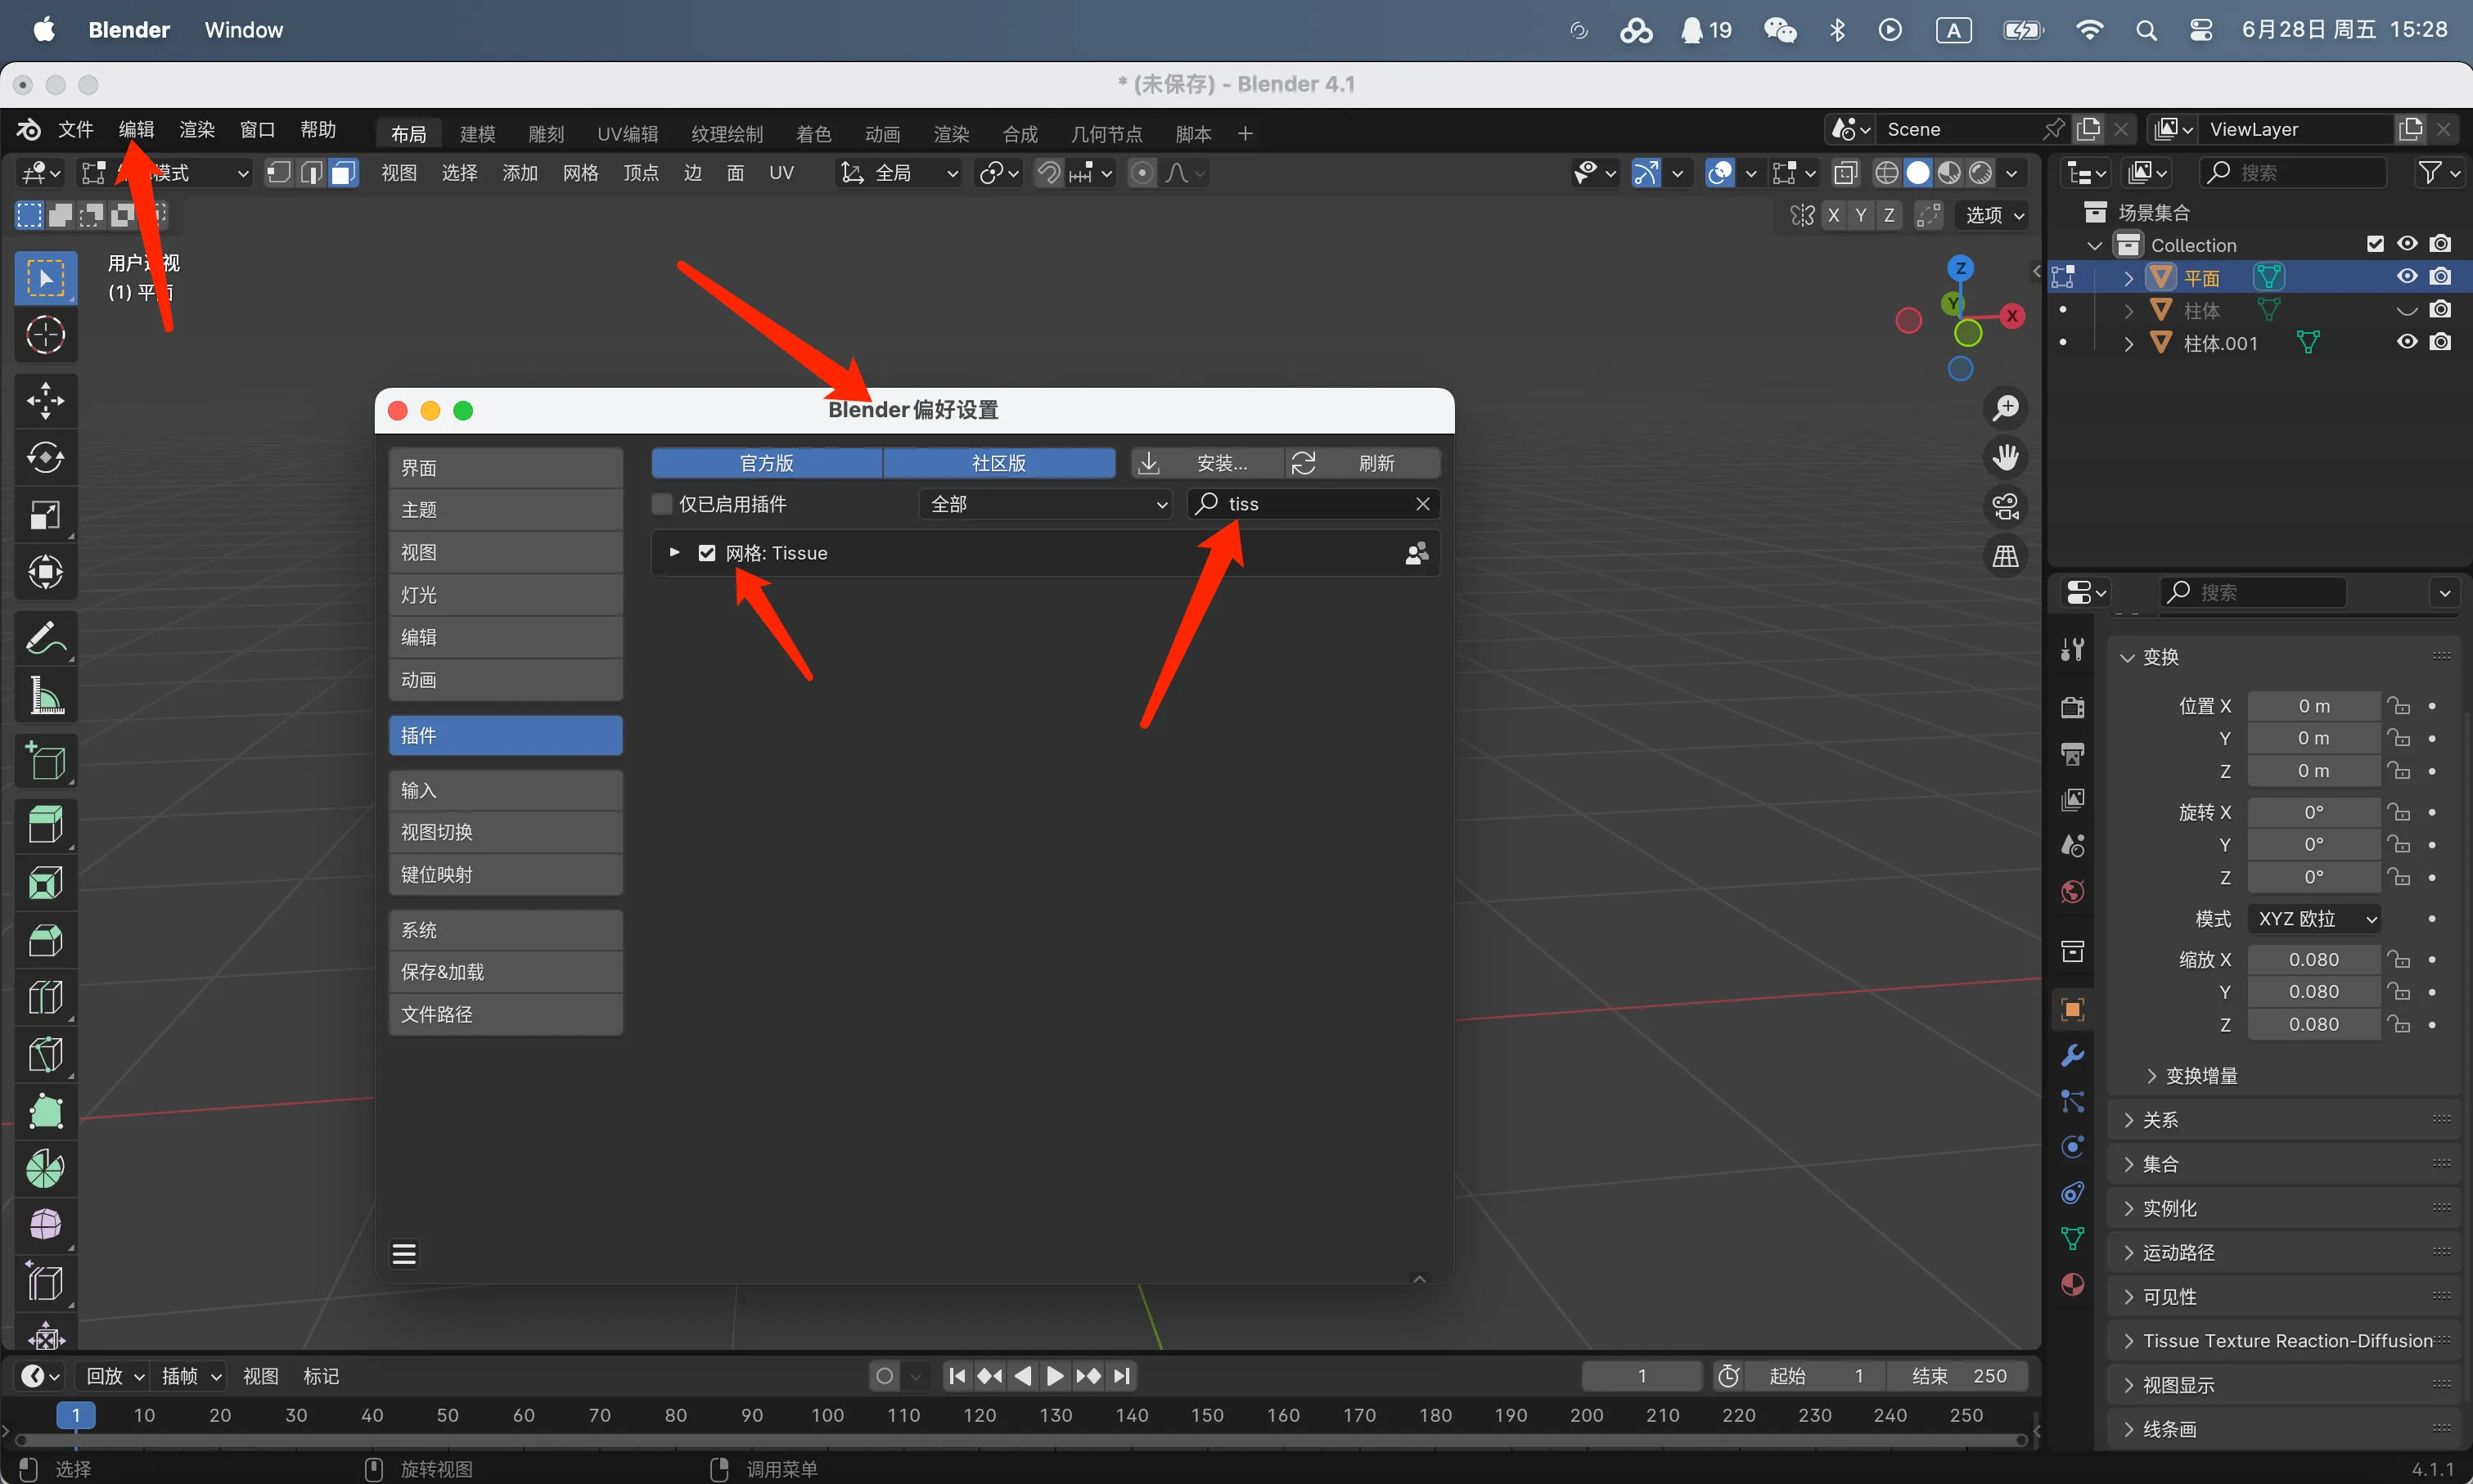
Task: Toggle camera view icon in viewport
Action: [x=2005, y=507]
